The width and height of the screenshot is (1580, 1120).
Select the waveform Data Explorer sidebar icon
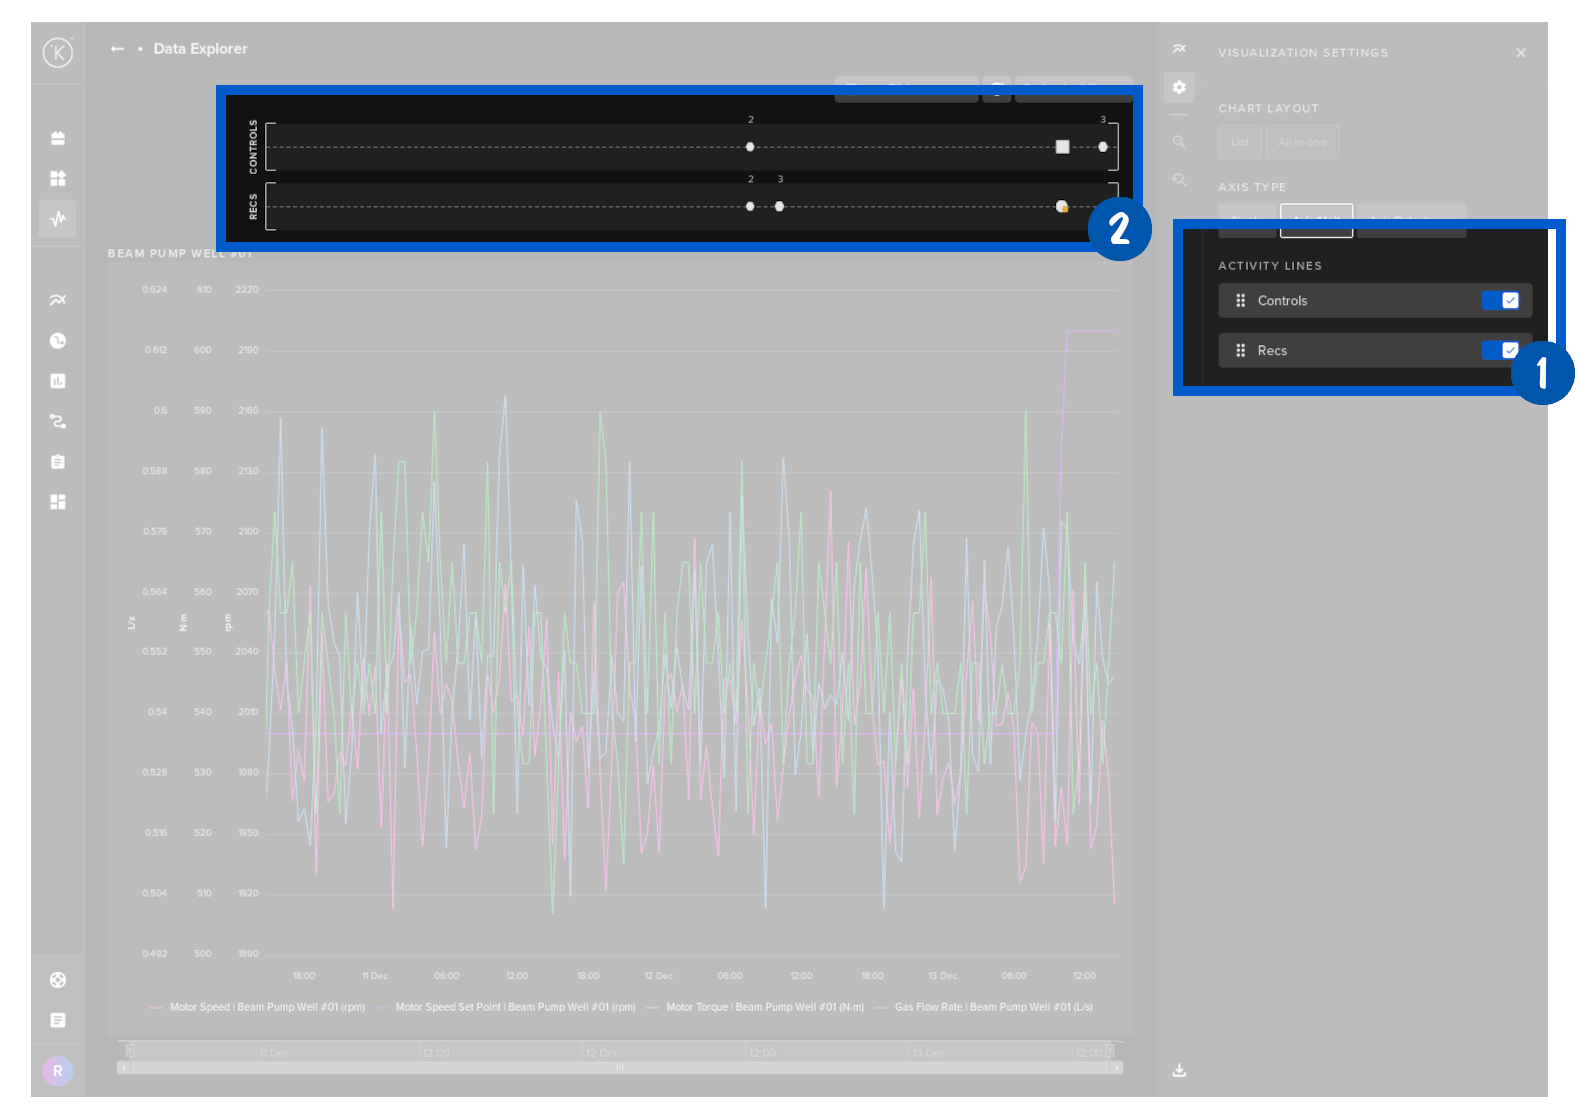tap(58, 218)
